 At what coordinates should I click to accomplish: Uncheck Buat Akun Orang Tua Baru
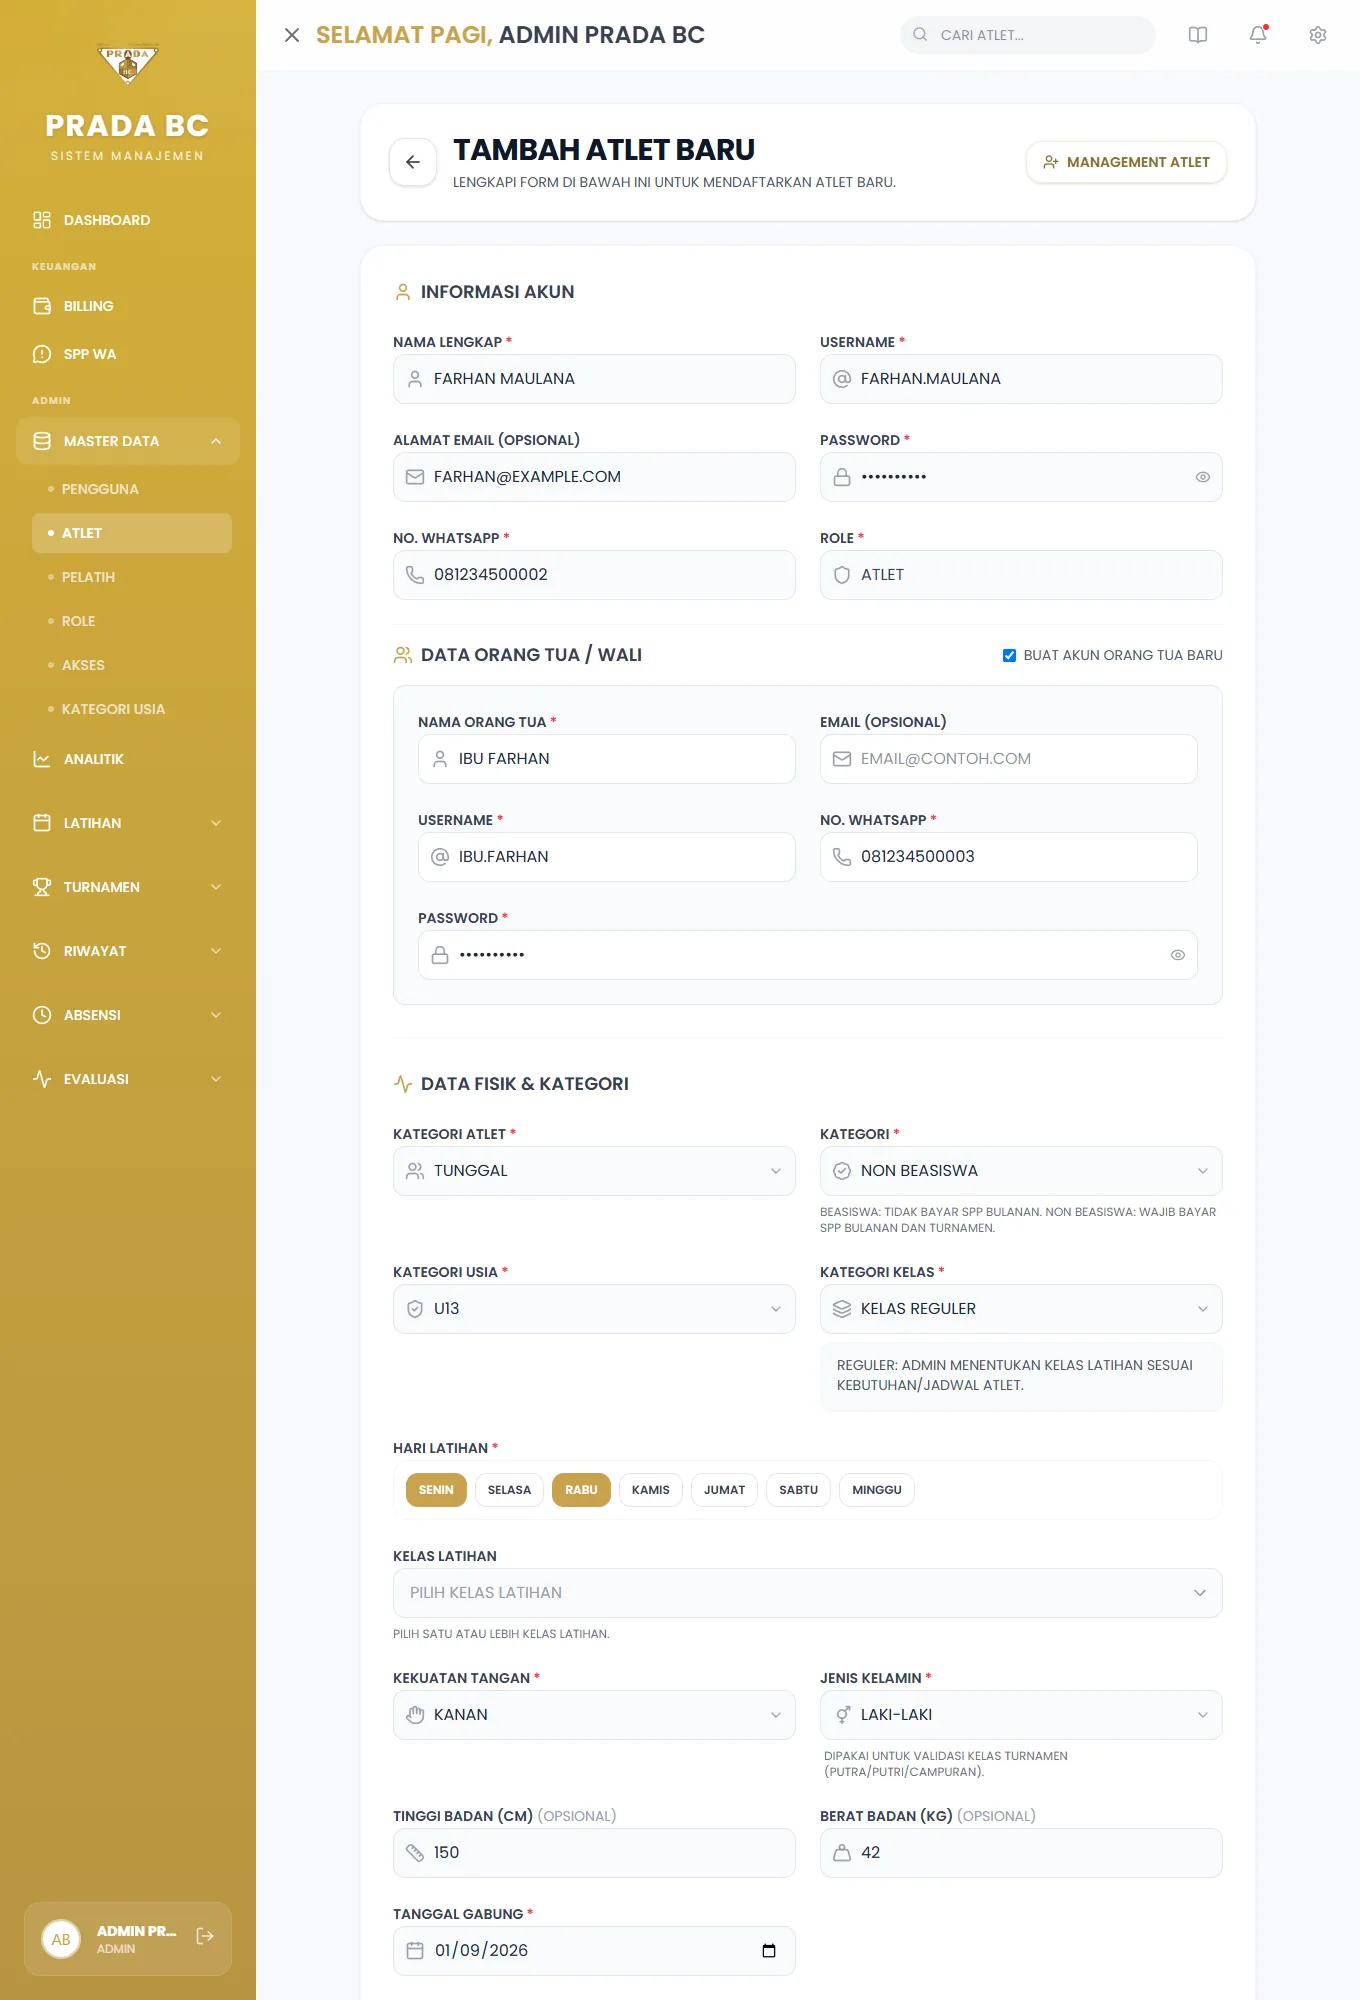point(1009,655)
